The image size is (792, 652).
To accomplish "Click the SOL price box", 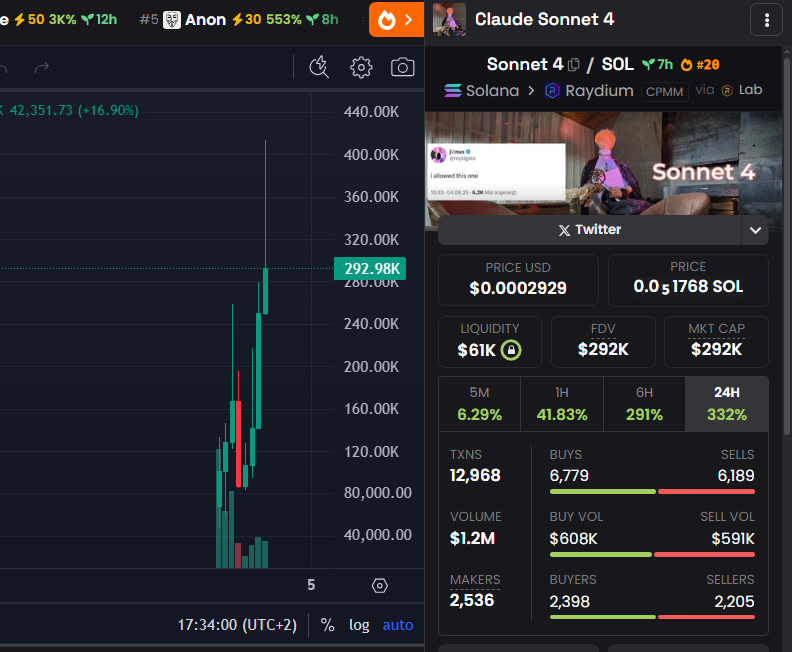I will pos(688,280).
